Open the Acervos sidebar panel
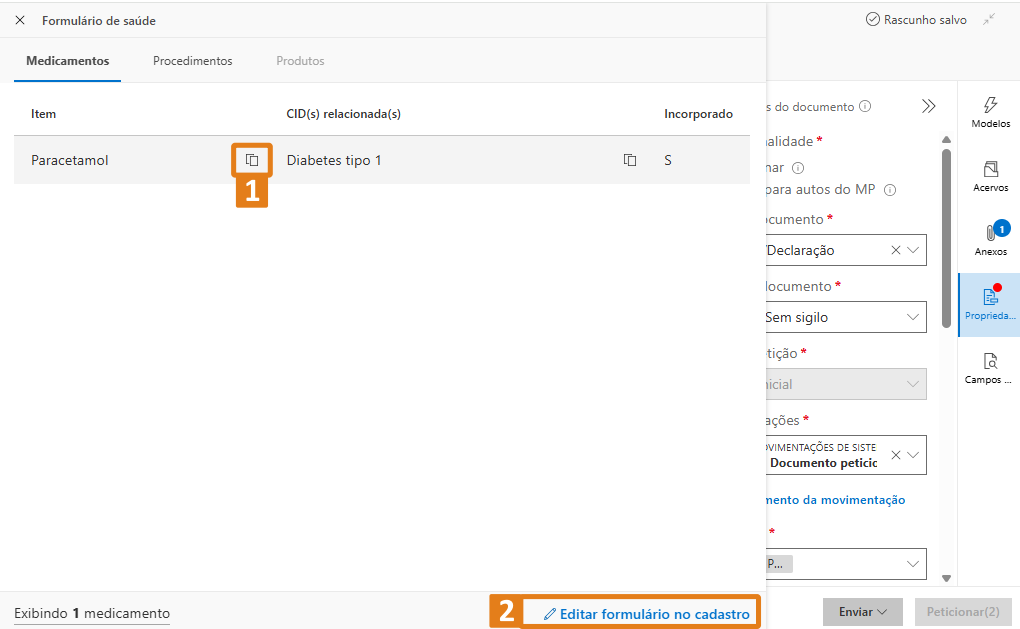 pos(990,176)
